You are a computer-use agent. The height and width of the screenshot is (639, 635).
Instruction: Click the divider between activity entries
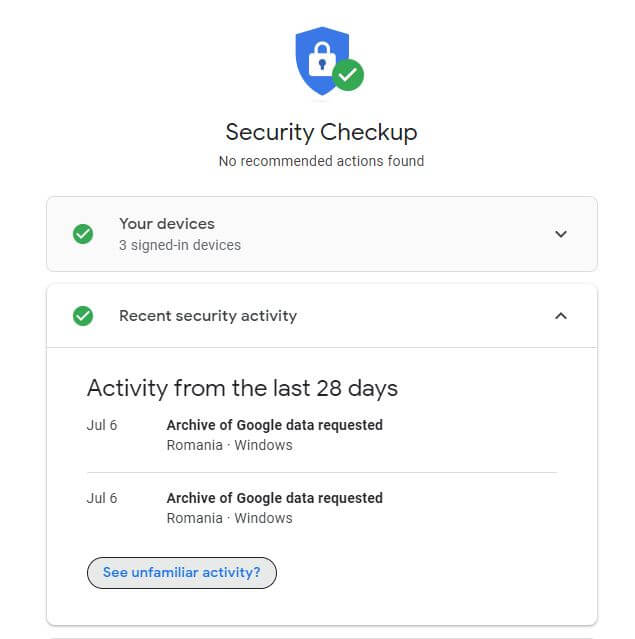tap(322, 473)
